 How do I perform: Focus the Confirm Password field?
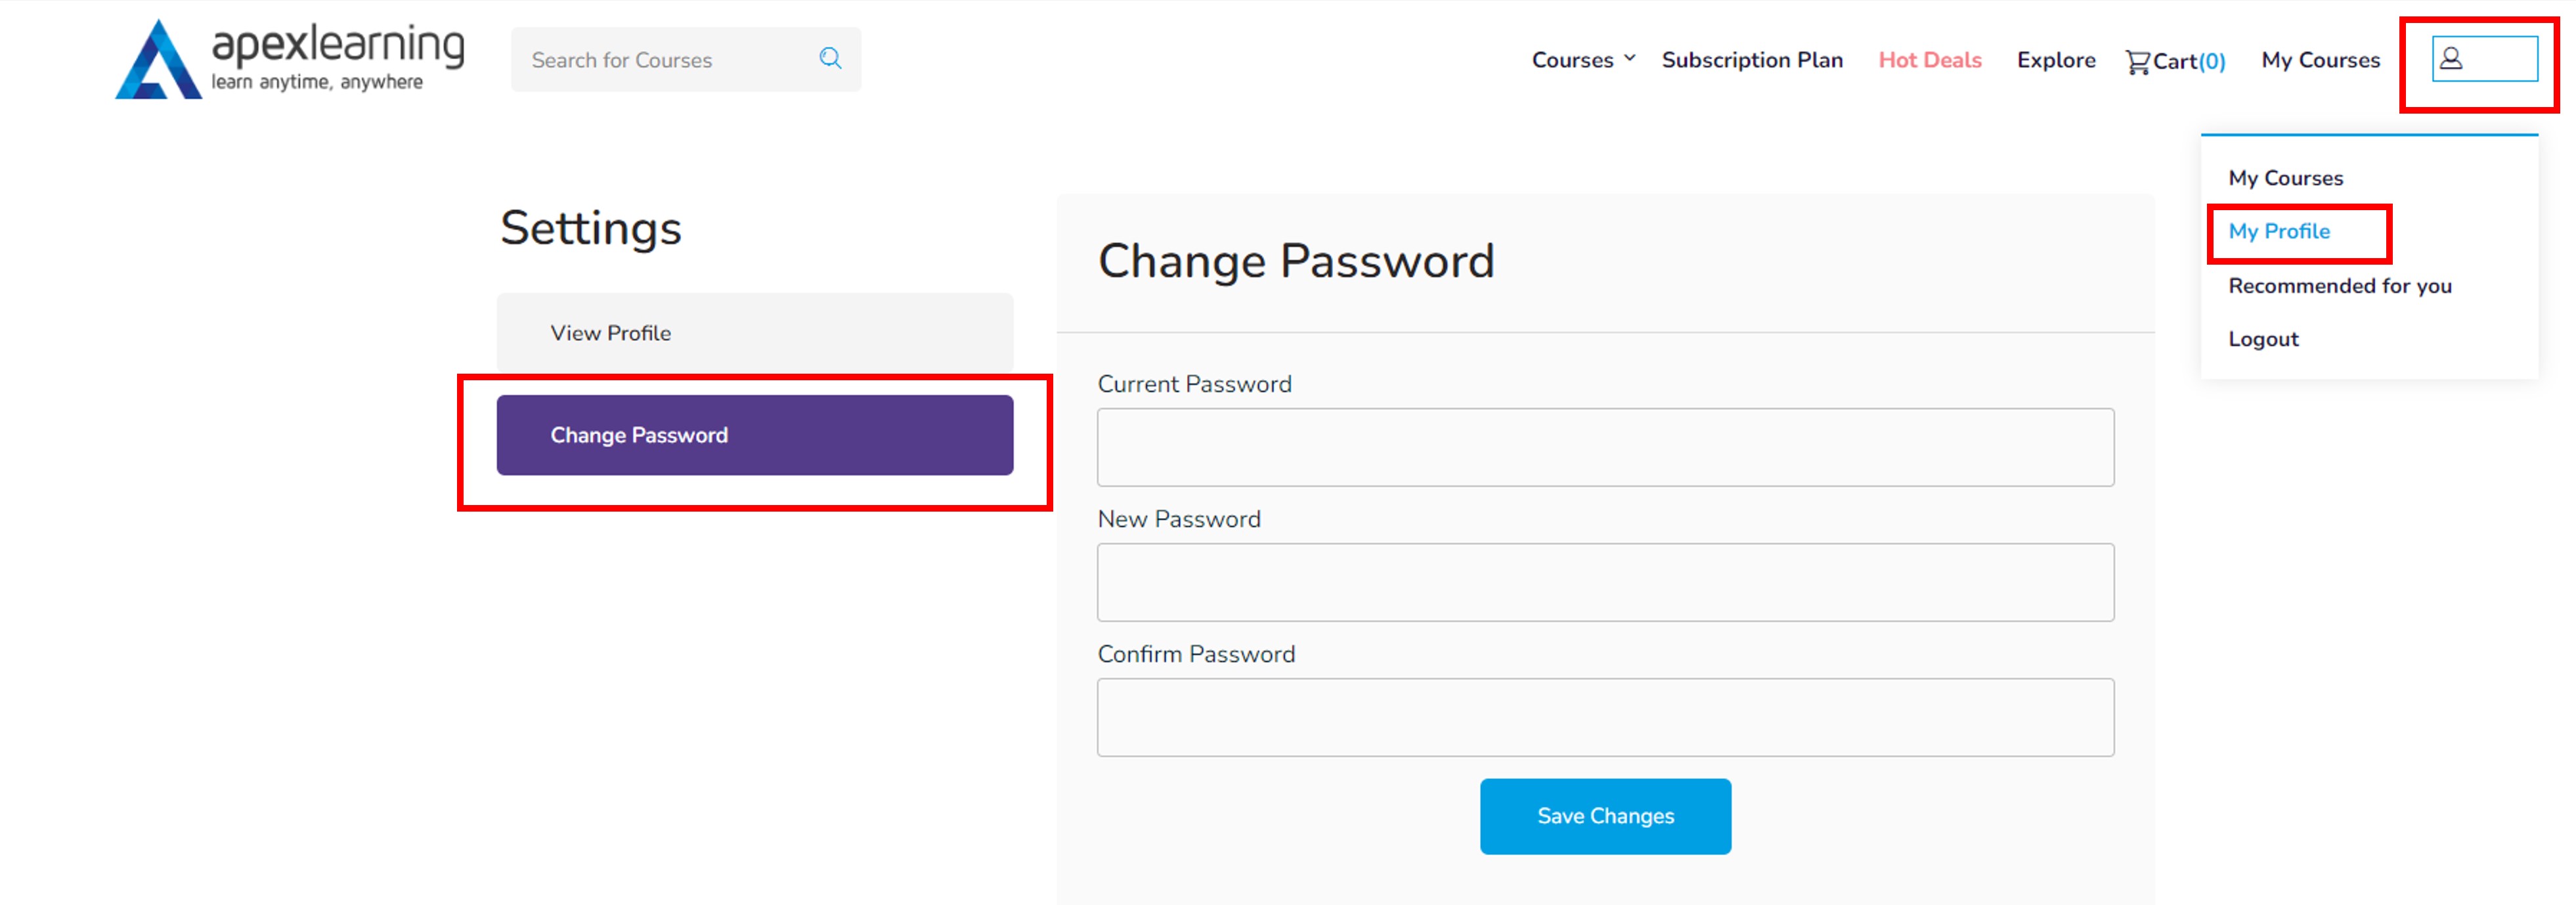(1605, 717)
